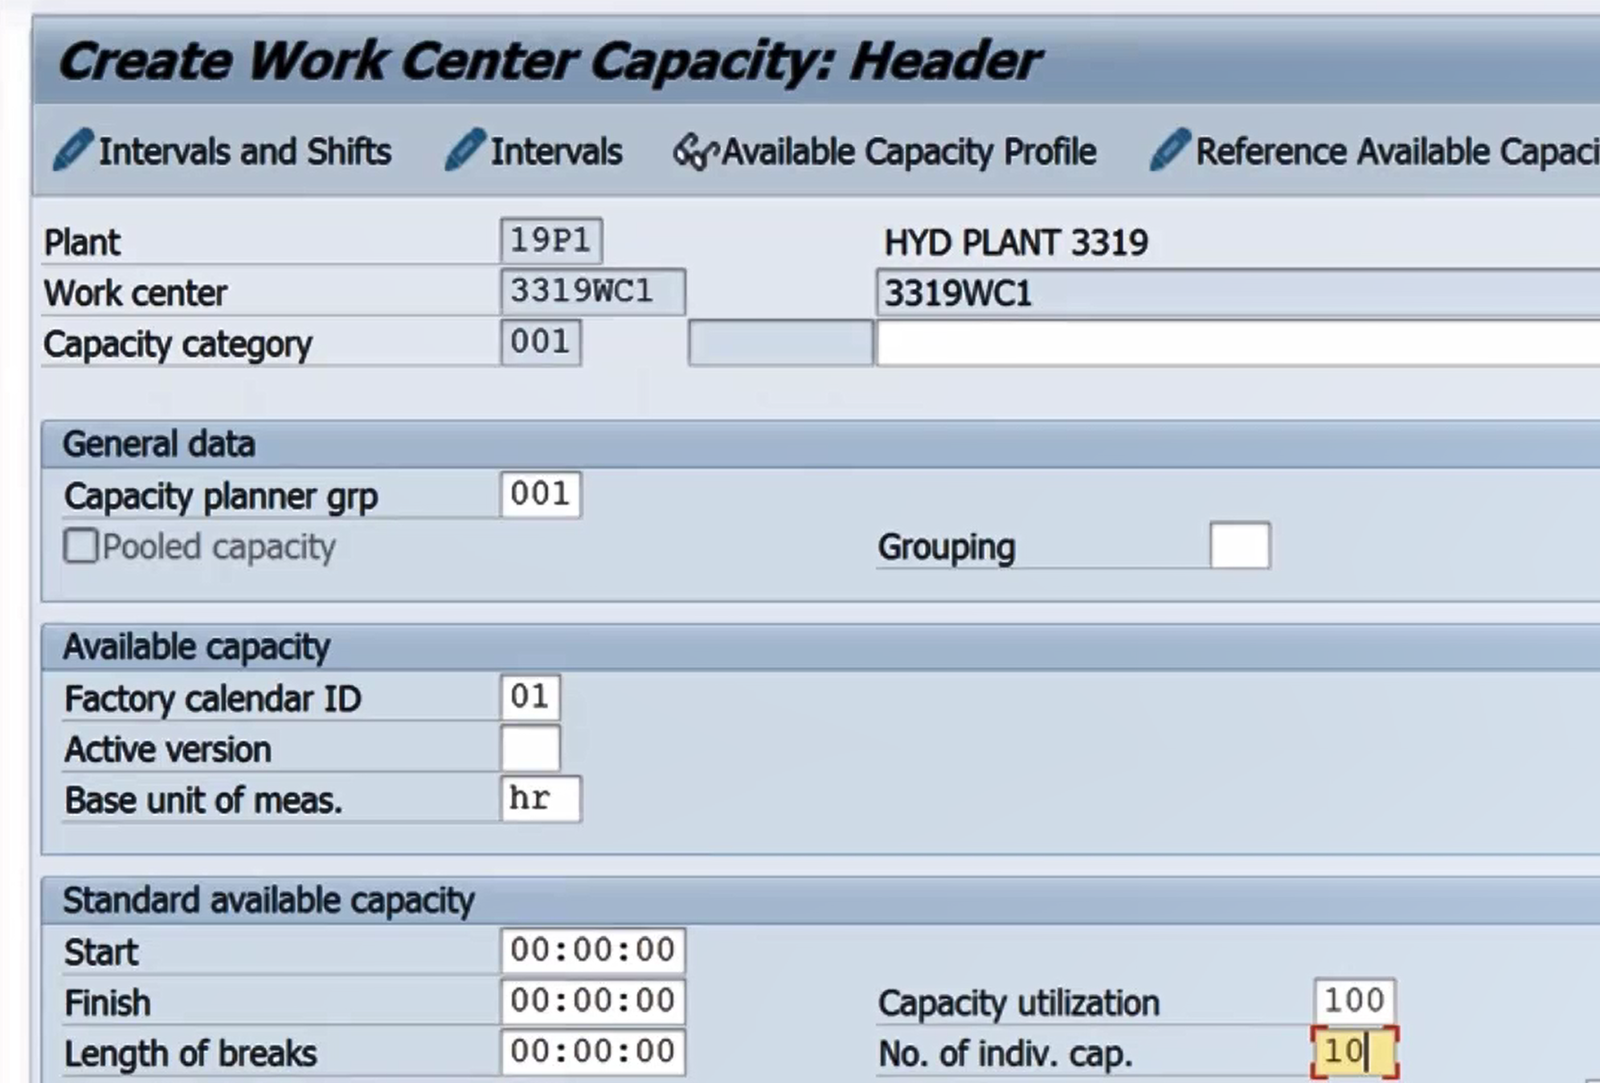Click the No. of indiv. cap. field
The image size is (1600, 1083).
[1354, 1052]
